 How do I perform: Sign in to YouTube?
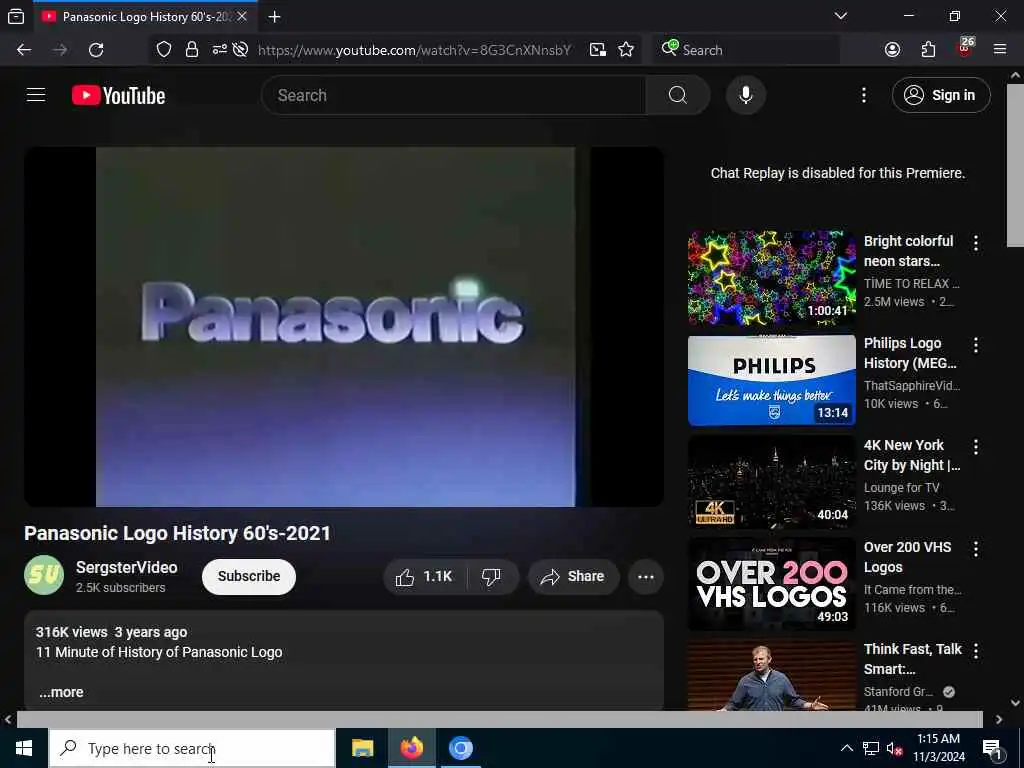click(940, 95)
